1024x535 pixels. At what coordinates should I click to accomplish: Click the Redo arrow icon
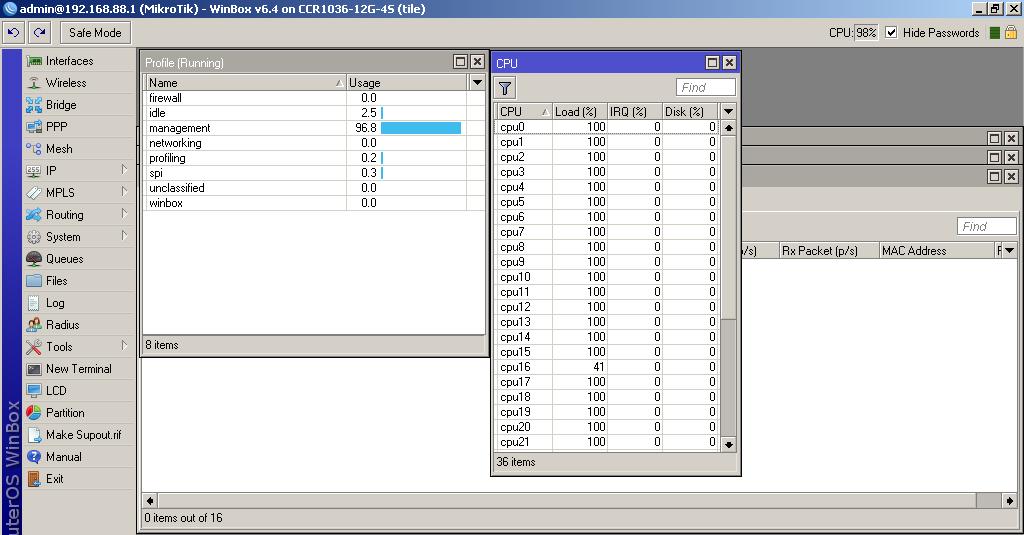click(x=40, y=32)
